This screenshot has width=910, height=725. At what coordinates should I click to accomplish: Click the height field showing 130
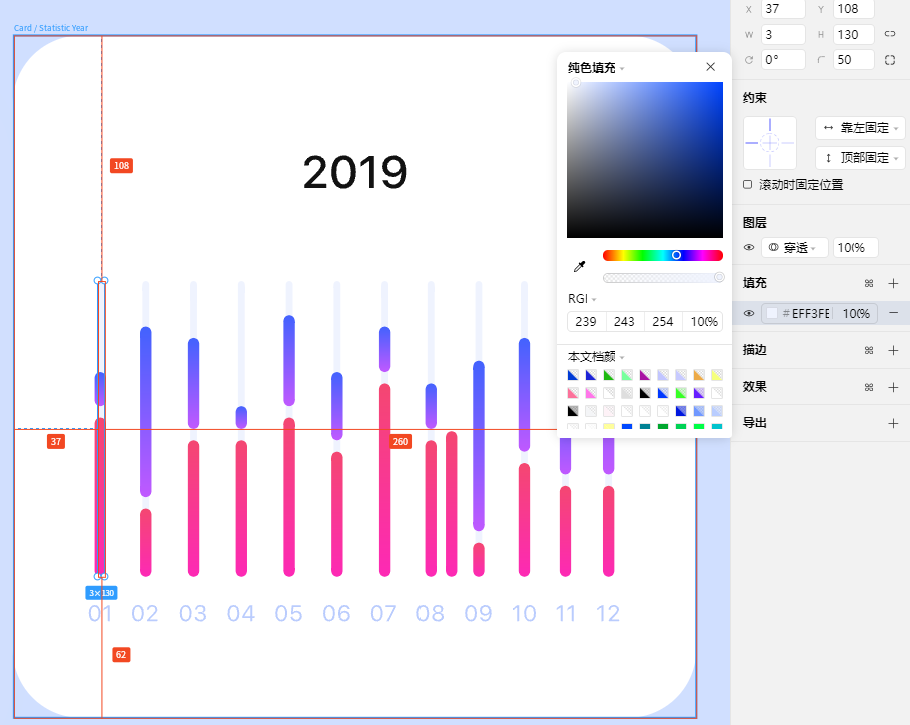point(854,34)
